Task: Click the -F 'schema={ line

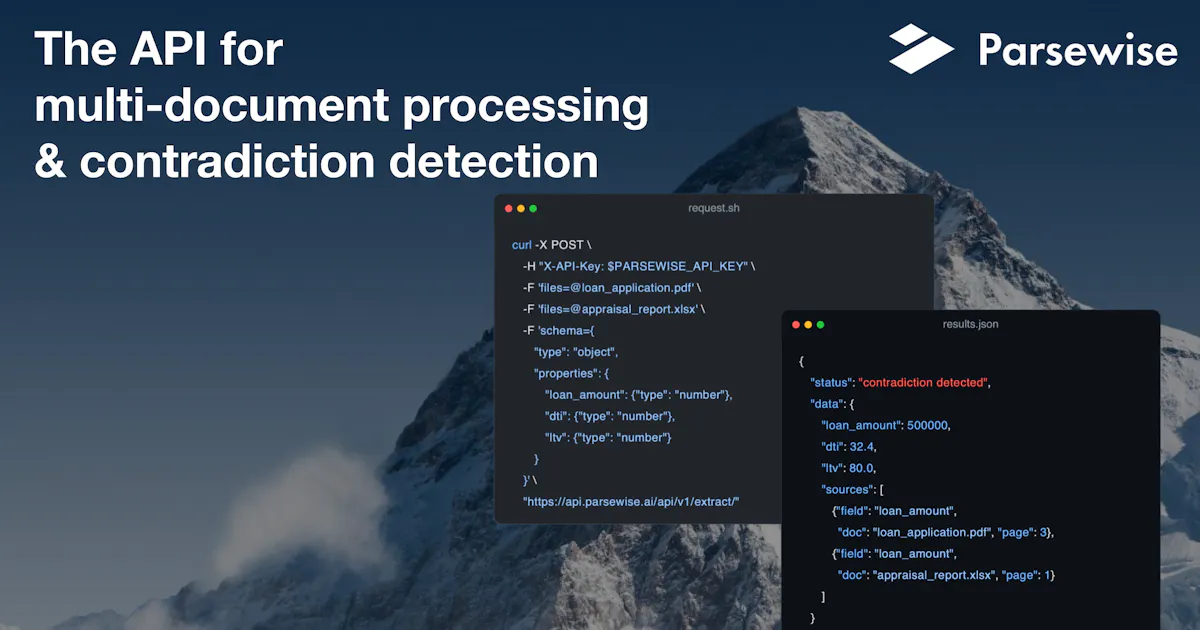Action: click(x=559, y=330)
